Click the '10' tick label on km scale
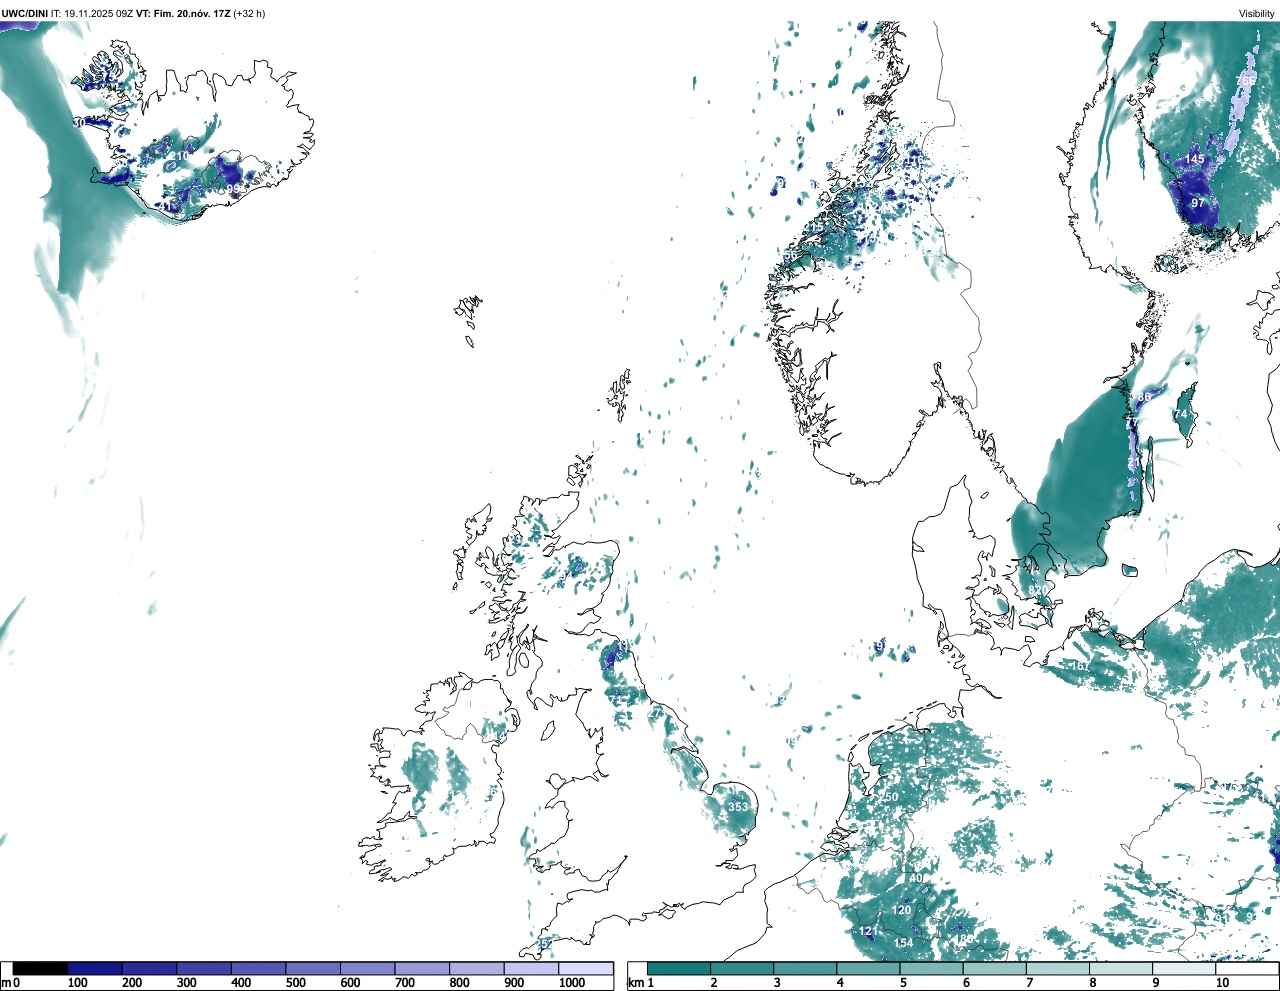 (1222, 983)
